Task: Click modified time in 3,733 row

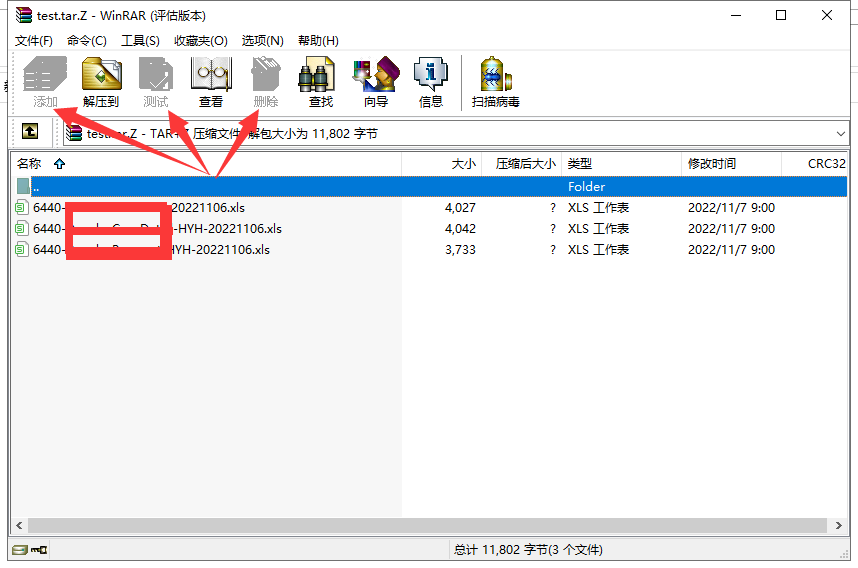Action: click(731, 250)
